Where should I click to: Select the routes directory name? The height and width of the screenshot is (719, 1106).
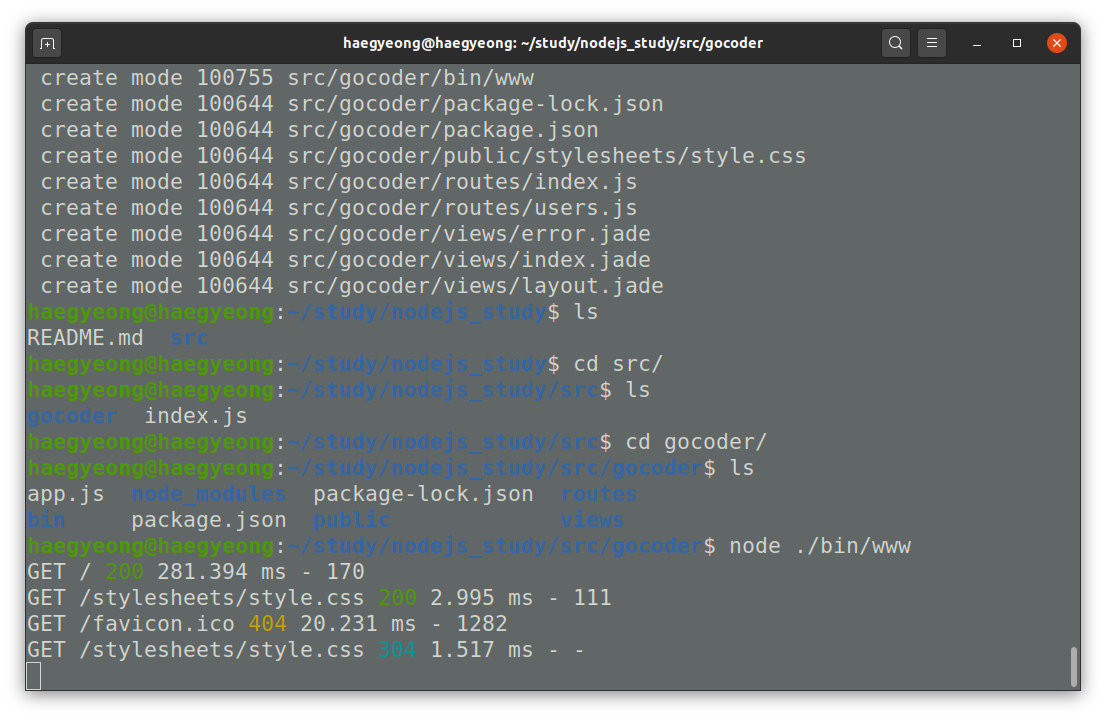click(x=598, y=493)
